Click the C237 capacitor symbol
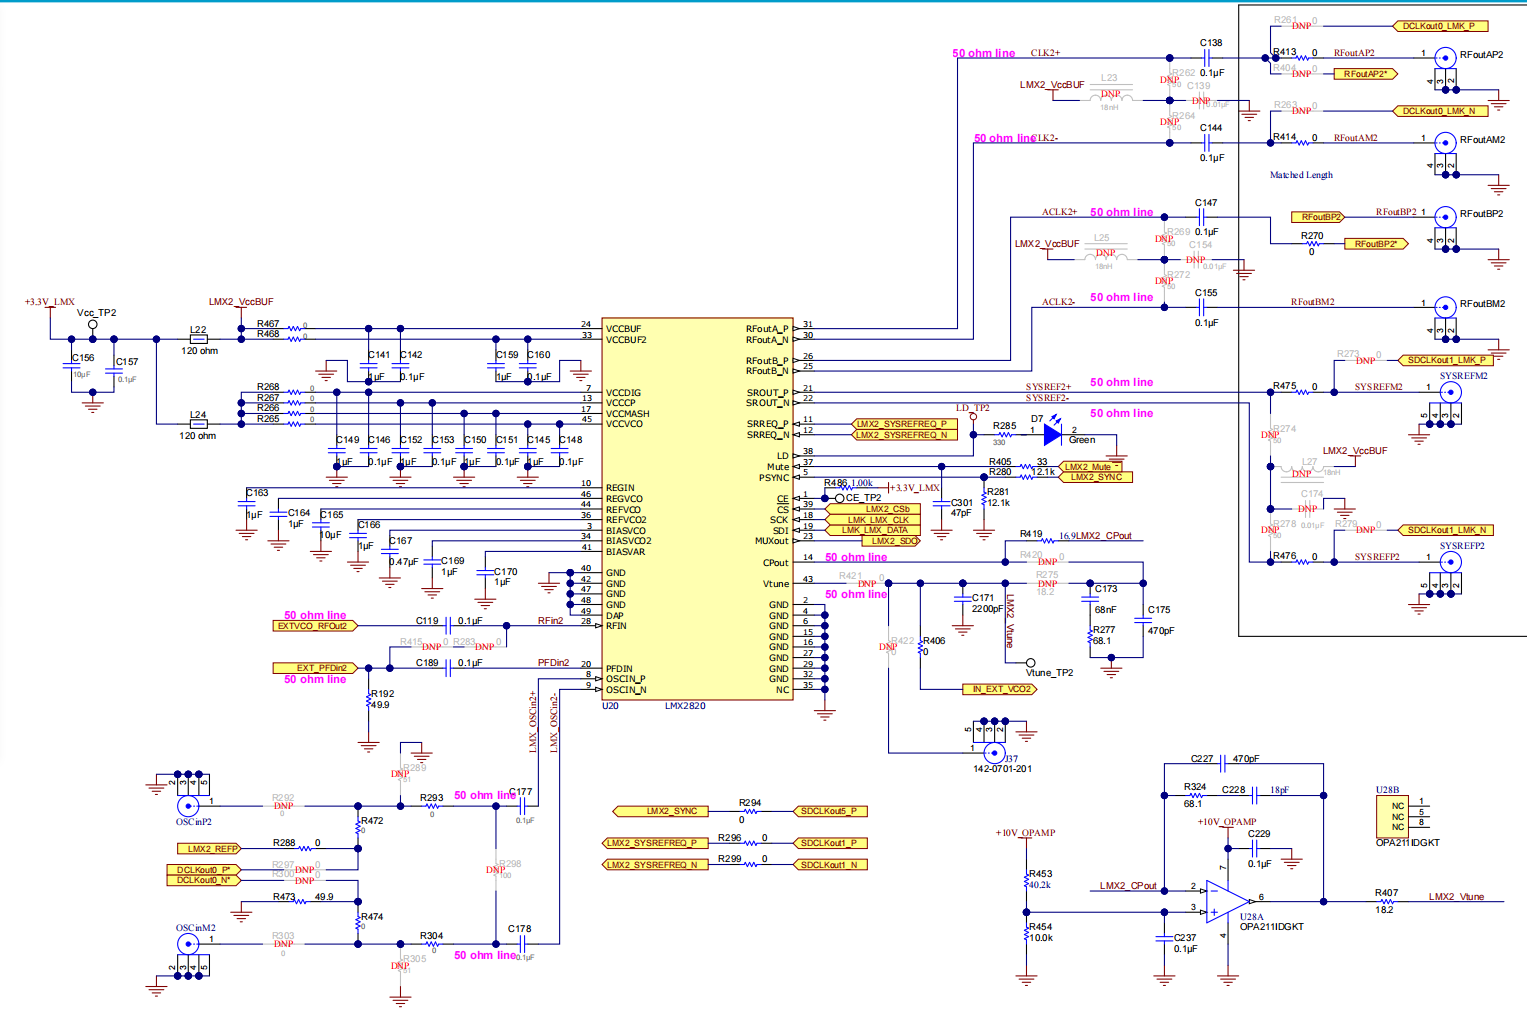The image size is (1527, 1027). (x=1164, y=938)
